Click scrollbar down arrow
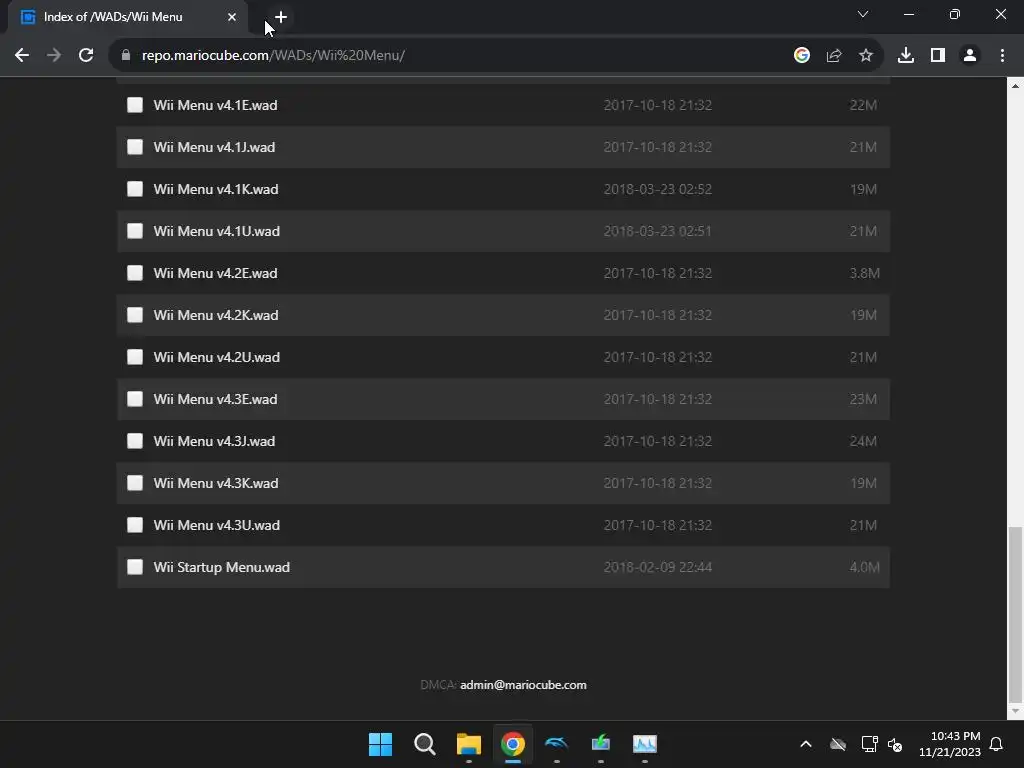 click(1015, 711)
